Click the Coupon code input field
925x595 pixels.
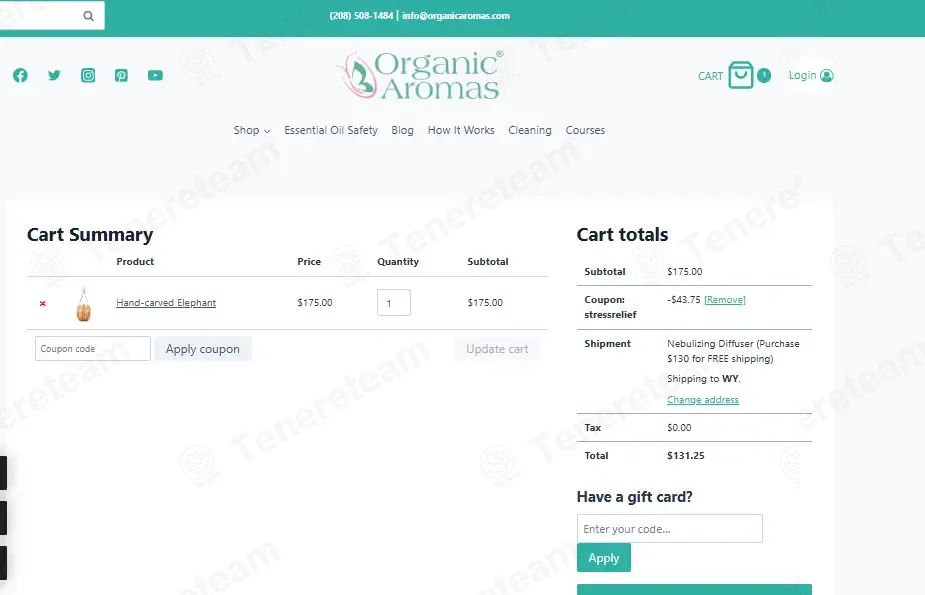[93, 349]
